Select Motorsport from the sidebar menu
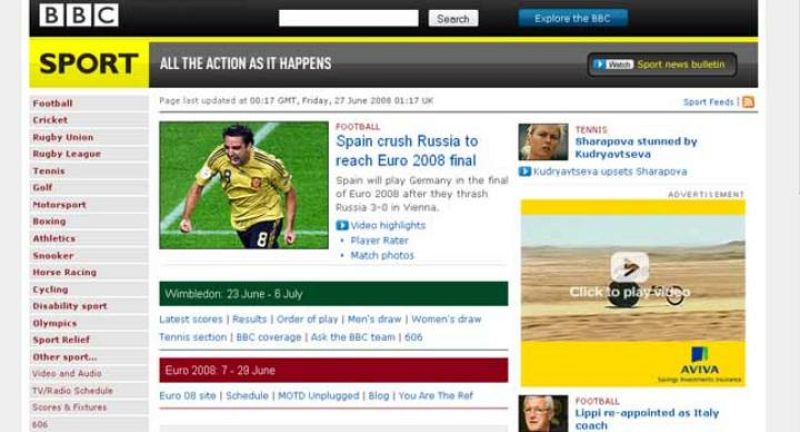Image resolution: width=800 pixels, height=432 pixels. tap(59, 205)
